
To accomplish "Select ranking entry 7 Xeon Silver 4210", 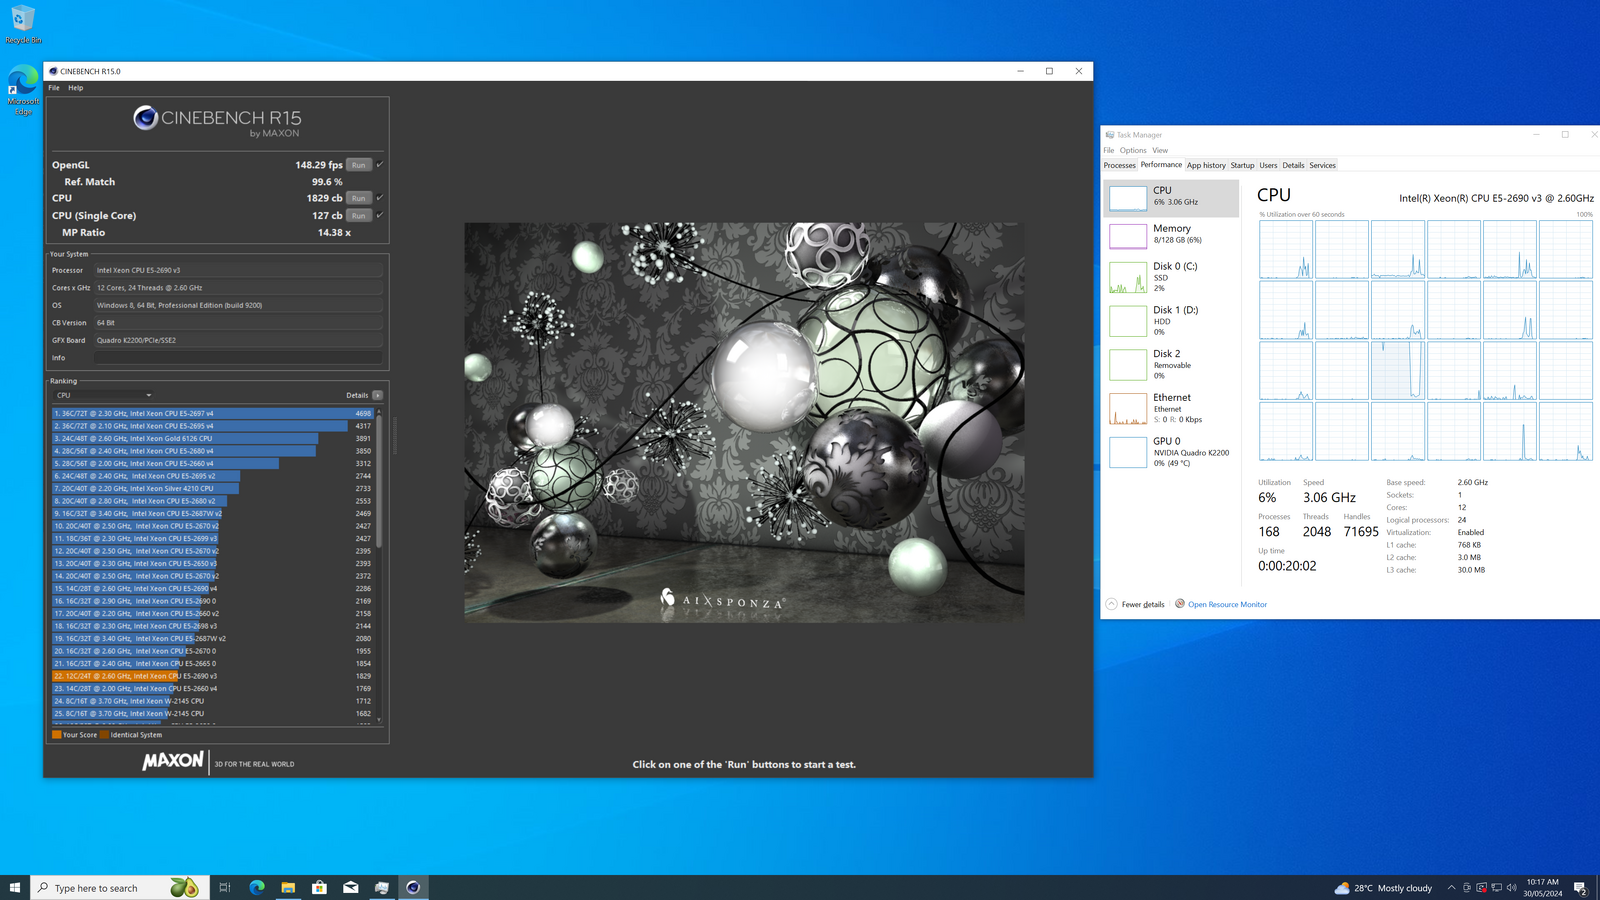I will click(x=213, y=488).
